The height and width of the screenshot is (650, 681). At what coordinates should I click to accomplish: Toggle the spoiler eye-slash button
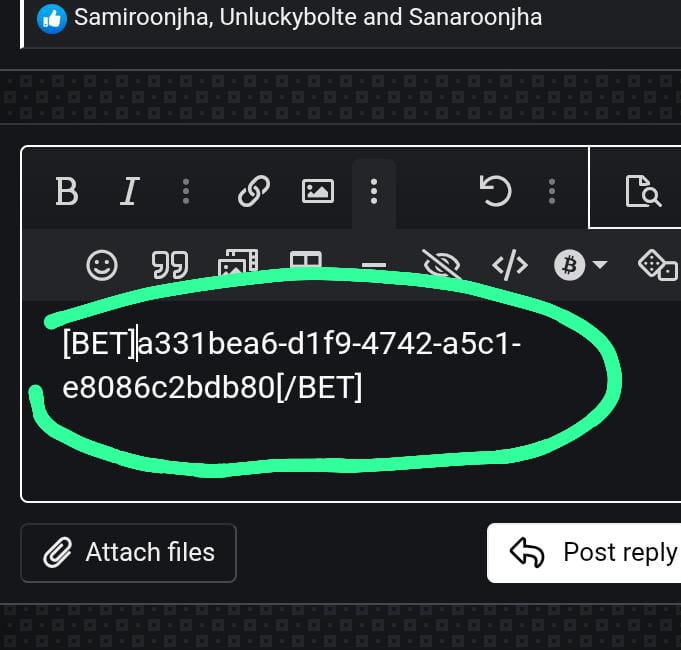click(441, 265)
